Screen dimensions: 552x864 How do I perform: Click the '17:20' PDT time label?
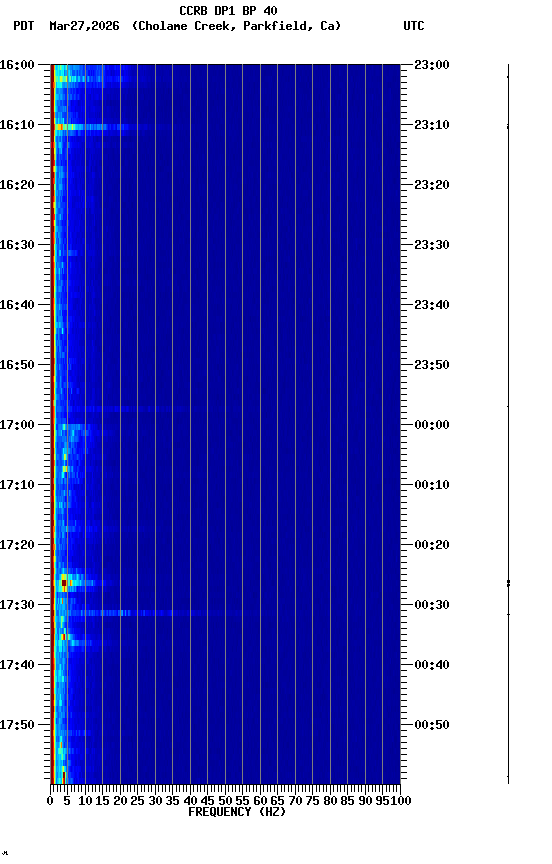pyautogui.click(x=17, y=545)
